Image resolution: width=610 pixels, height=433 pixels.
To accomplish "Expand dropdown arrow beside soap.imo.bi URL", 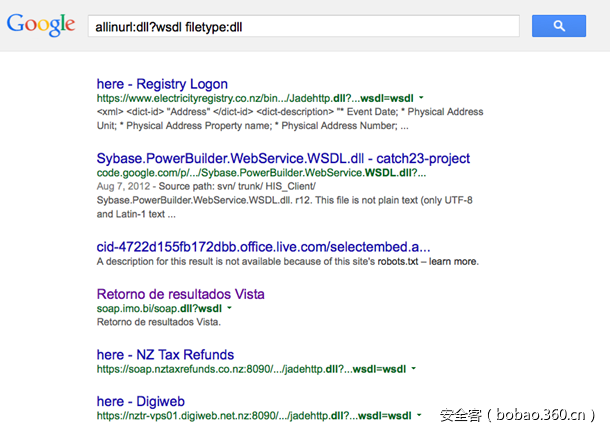I will [230, 308].
